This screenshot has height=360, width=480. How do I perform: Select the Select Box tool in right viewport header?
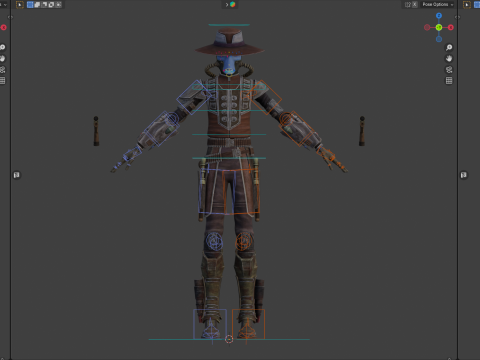467,5
